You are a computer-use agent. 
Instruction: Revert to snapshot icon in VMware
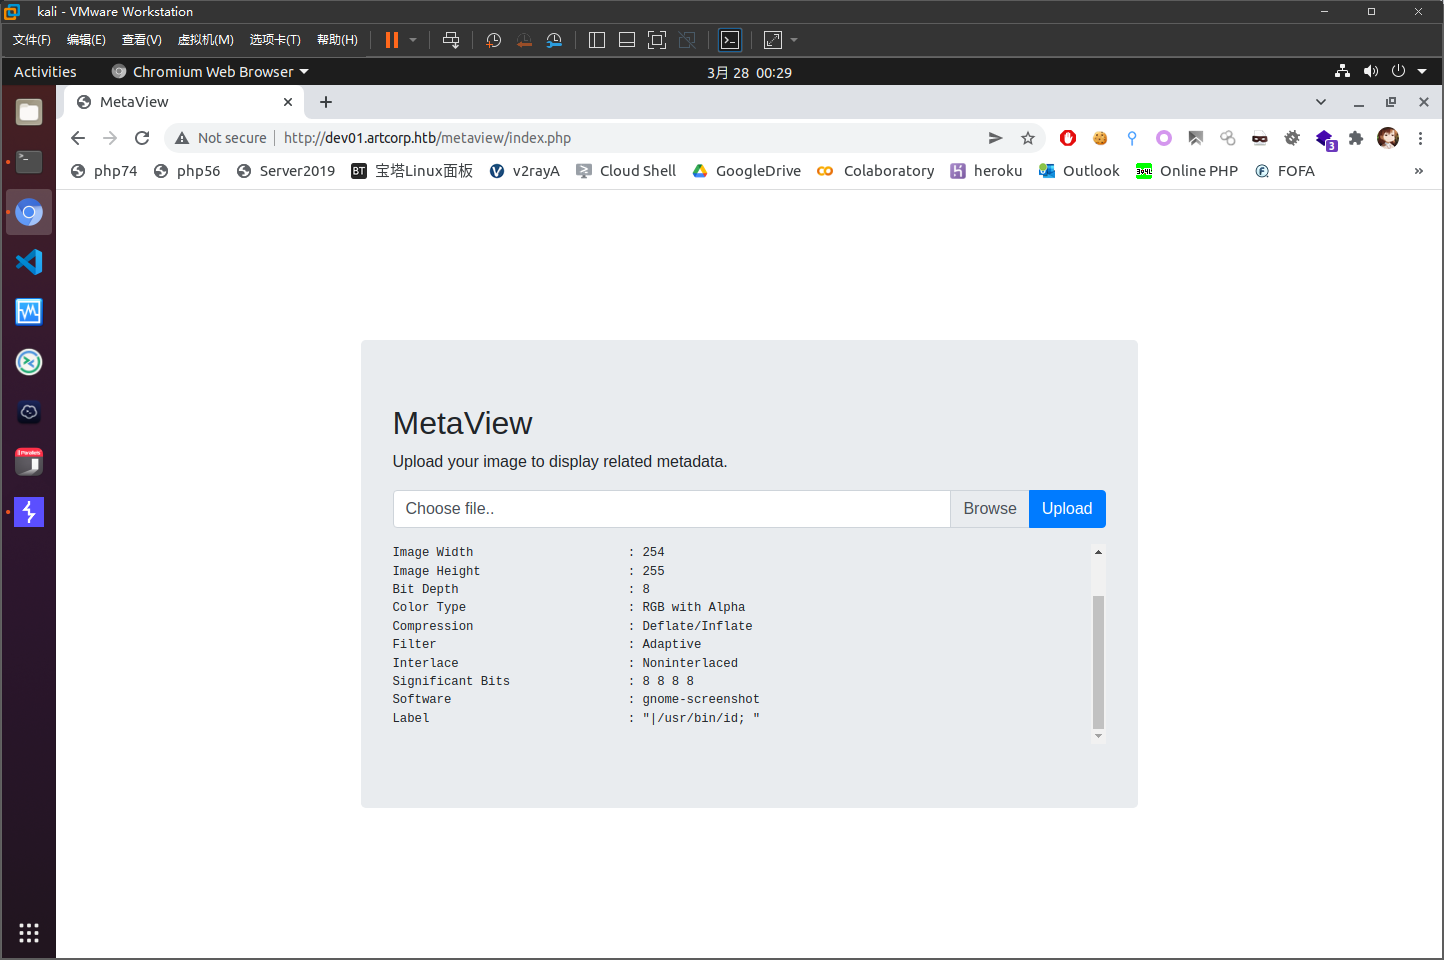click(x=524, y=40)
